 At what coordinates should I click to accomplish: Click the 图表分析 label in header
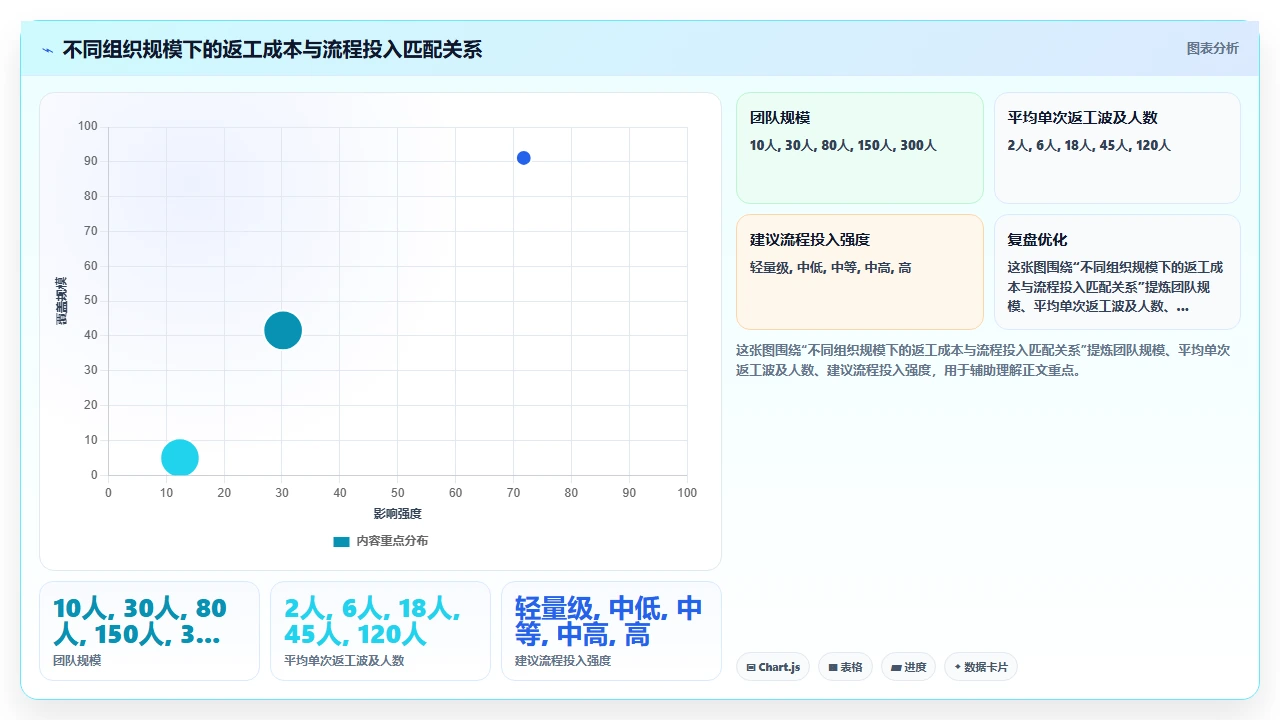point(1212,49)
